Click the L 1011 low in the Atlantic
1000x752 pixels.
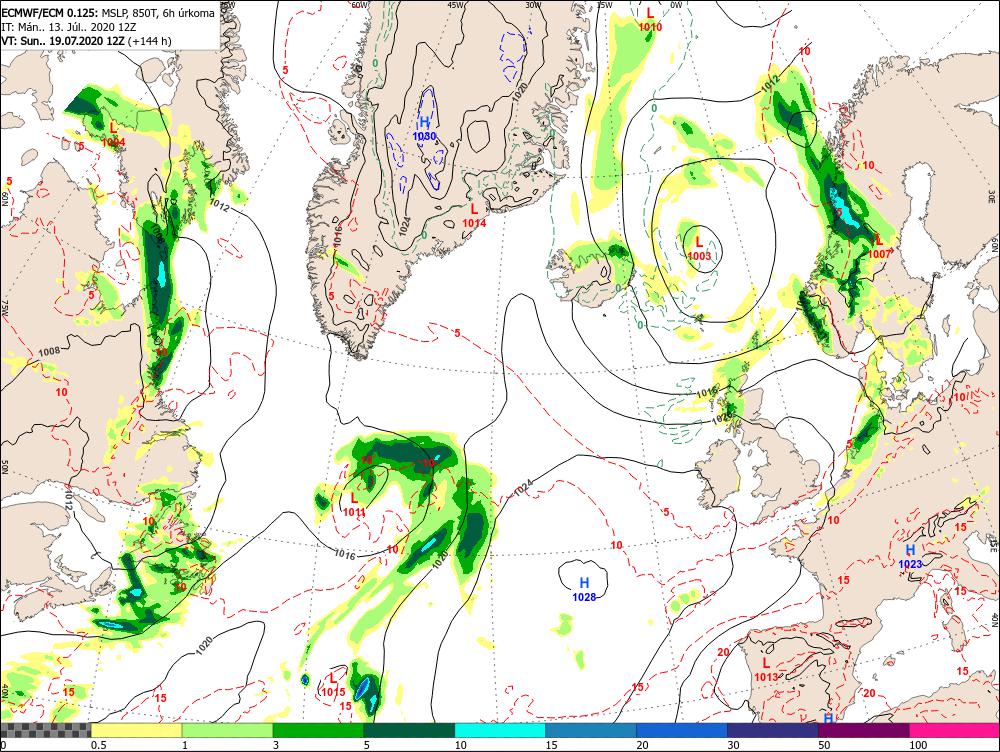click(x=354, y=504)
